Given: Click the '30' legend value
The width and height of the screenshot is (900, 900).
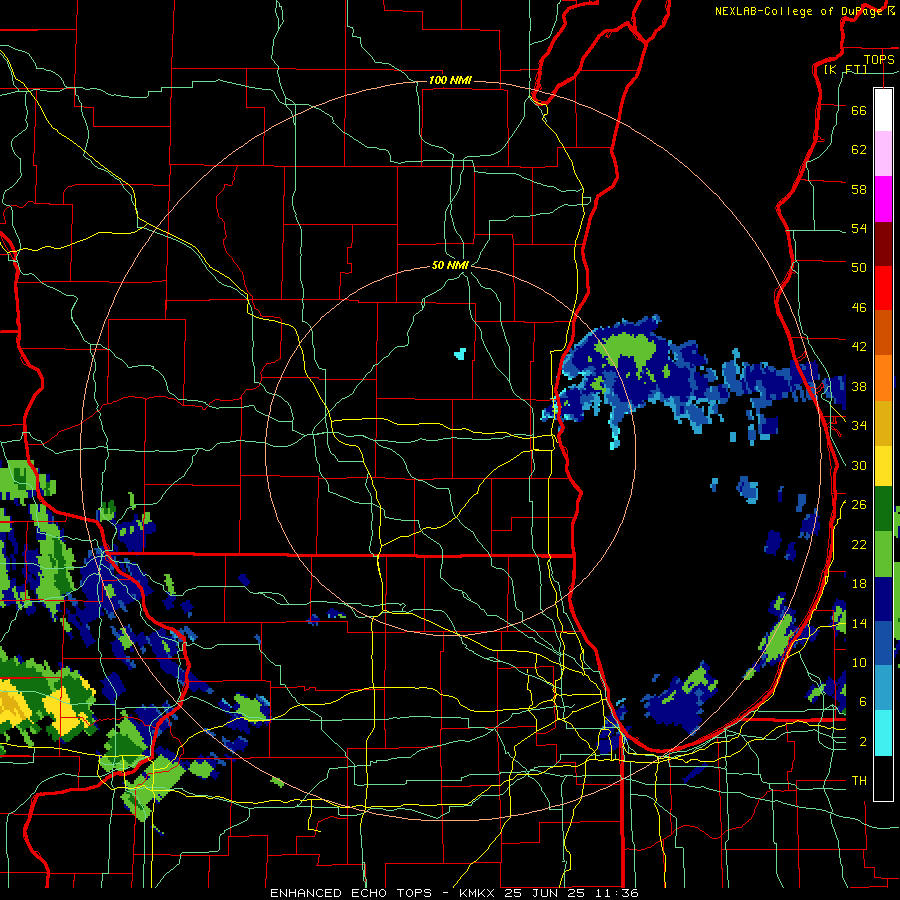Looking at the screenshot, I should pyautogui.click(x=859, y=465).
